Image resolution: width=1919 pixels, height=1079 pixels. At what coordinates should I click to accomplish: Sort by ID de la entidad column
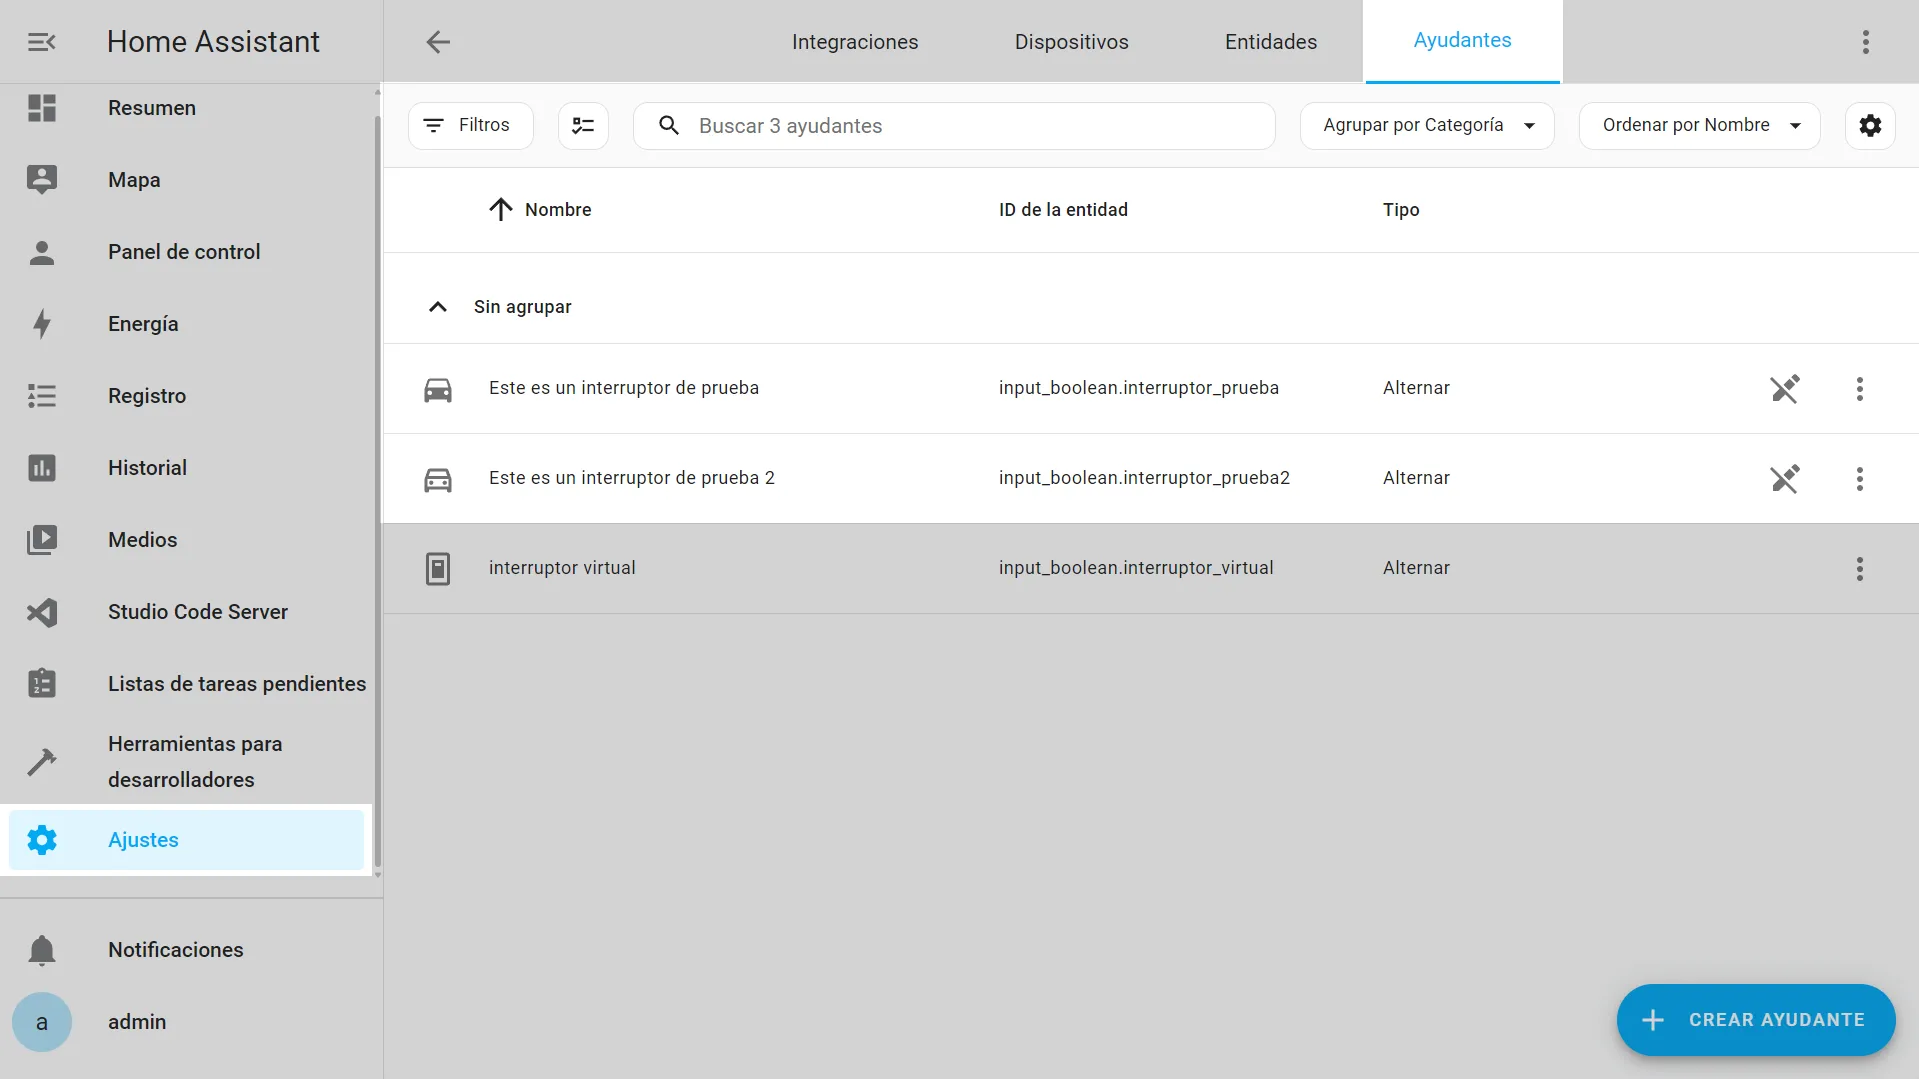[x=1063, y=210]
